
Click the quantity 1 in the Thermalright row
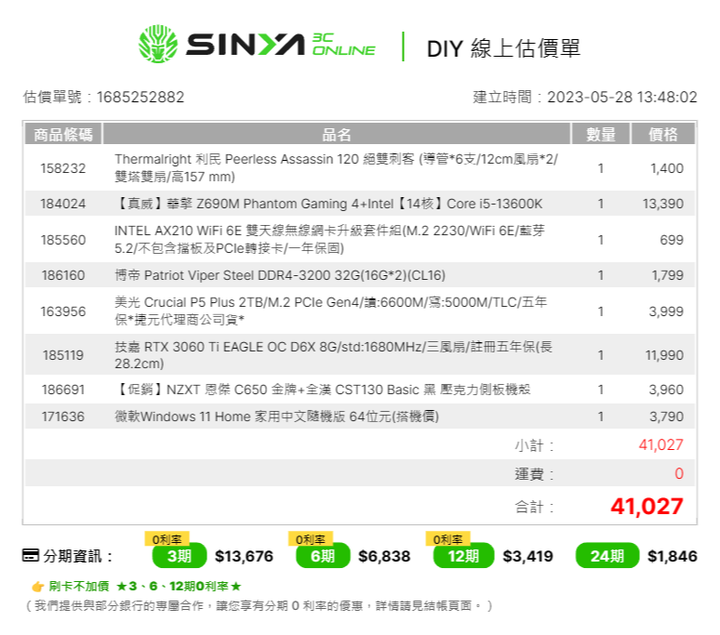(601, 168)
